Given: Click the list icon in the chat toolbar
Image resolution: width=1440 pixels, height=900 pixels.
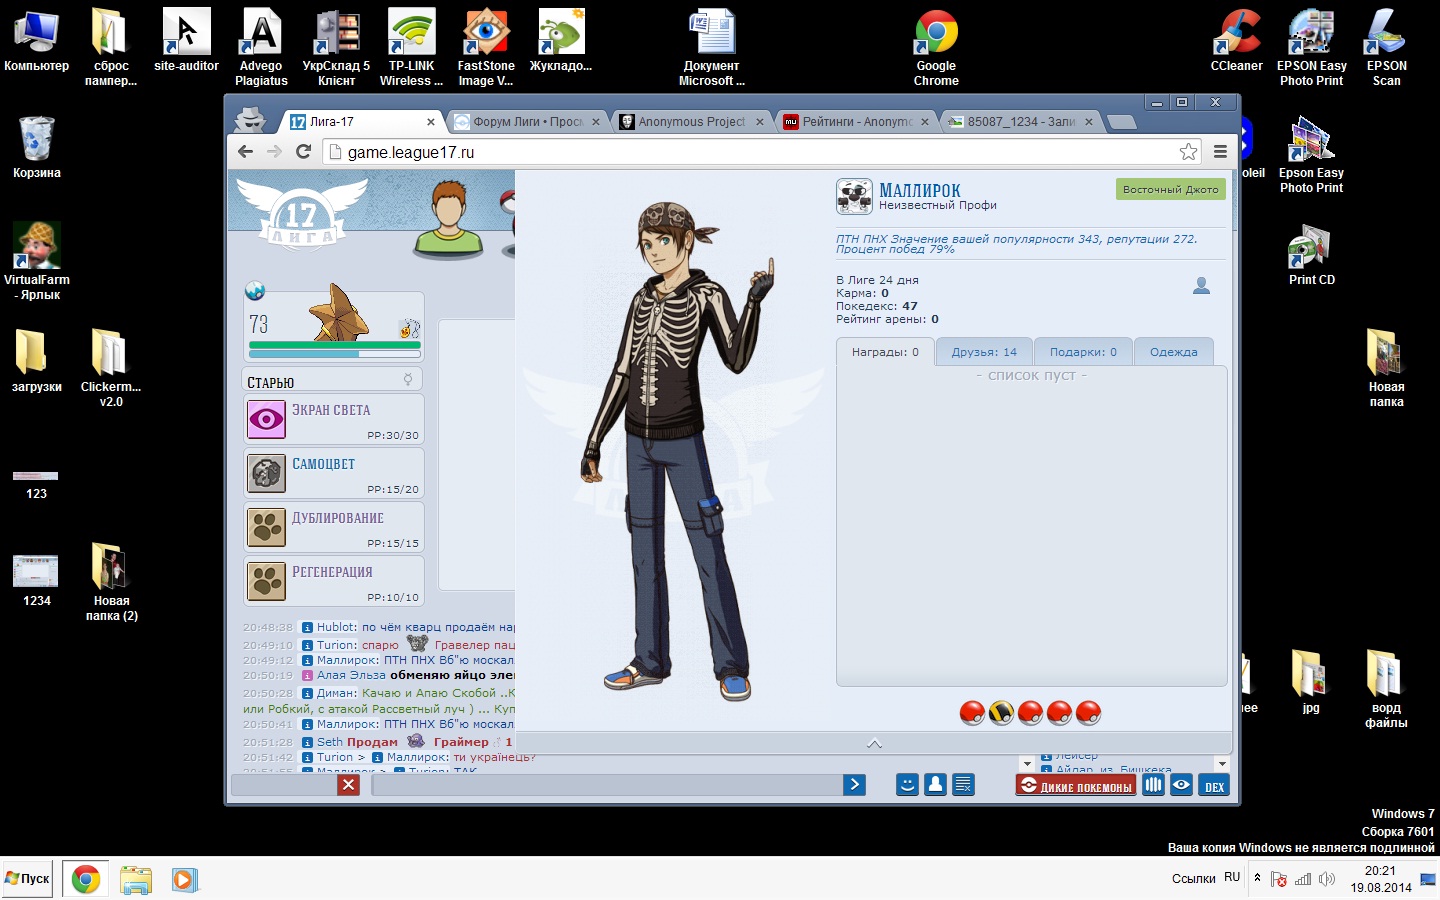Looking at the screenshot, I should [x=963, y=785].
